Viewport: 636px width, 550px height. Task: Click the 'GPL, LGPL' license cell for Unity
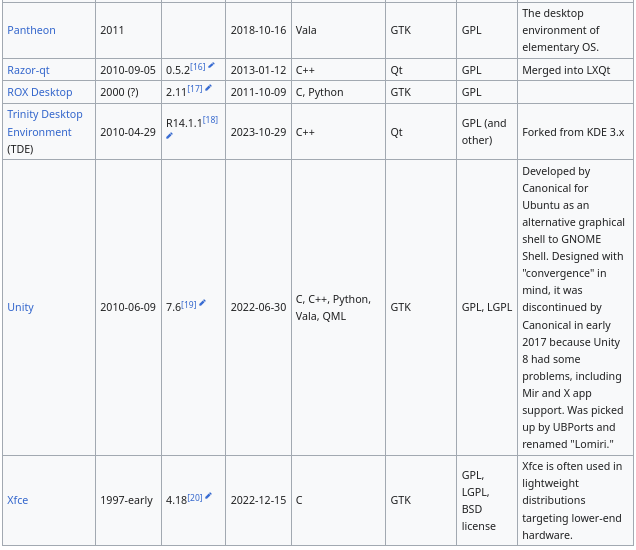[x=487, y=307]
